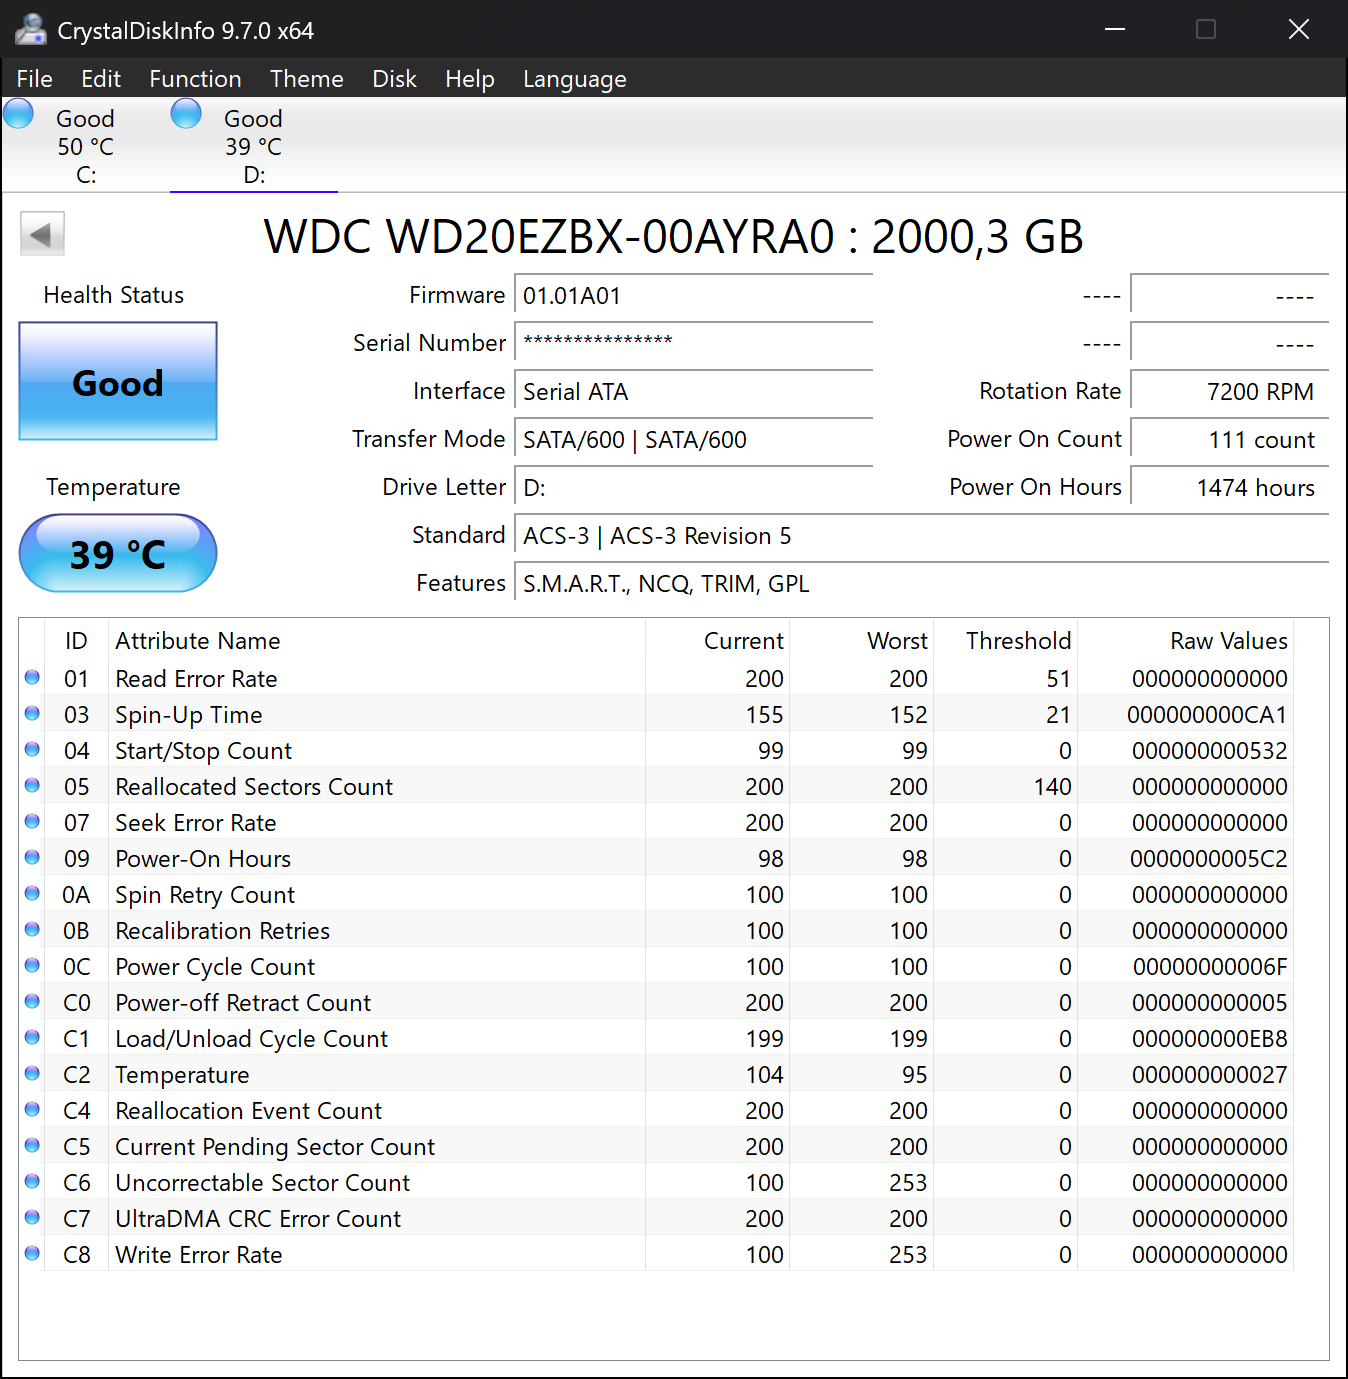Click status dot for Power-off Retract Count
This screenshot has height=1379, width=1348.
(32, 1002)
